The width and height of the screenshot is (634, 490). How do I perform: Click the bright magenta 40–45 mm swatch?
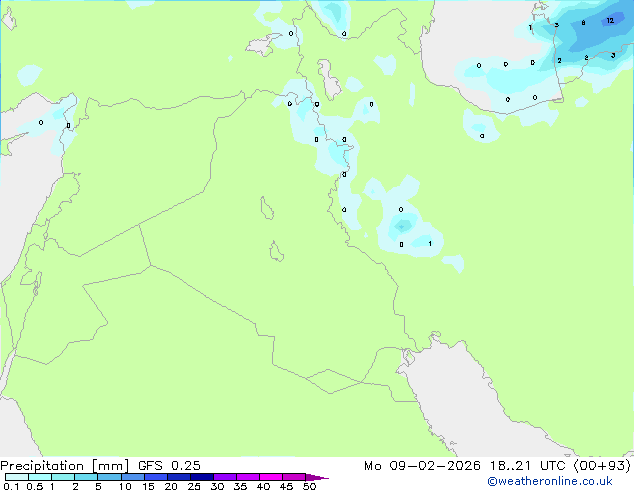tap(271, 477)
